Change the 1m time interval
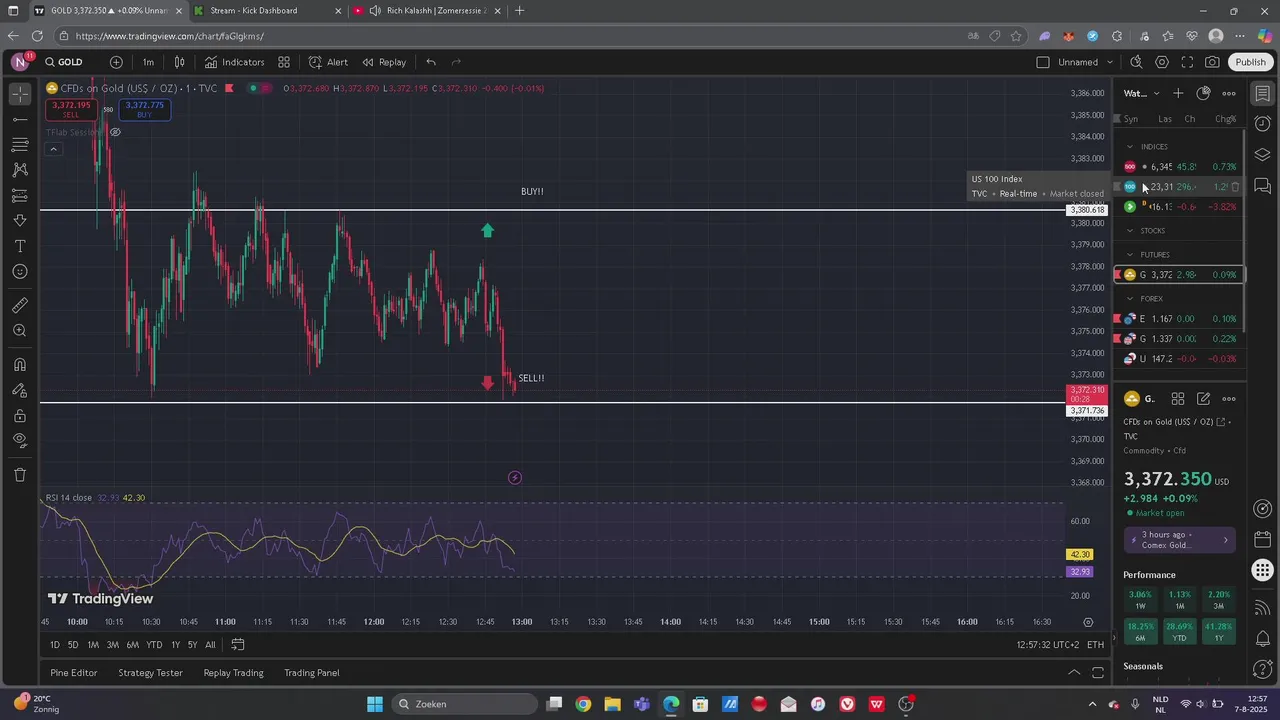 pyautogui.click(x=148, y=62)
